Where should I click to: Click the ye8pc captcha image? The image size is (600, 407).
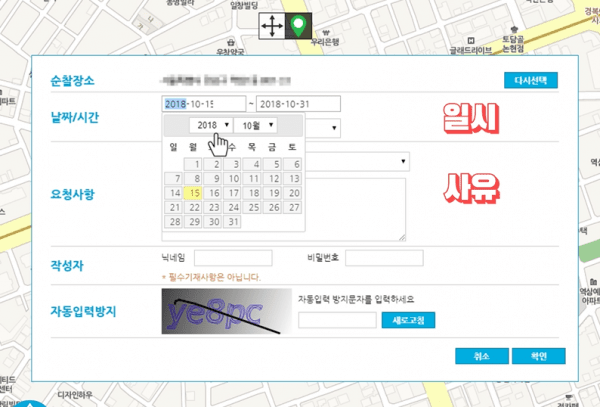point(227,311)
